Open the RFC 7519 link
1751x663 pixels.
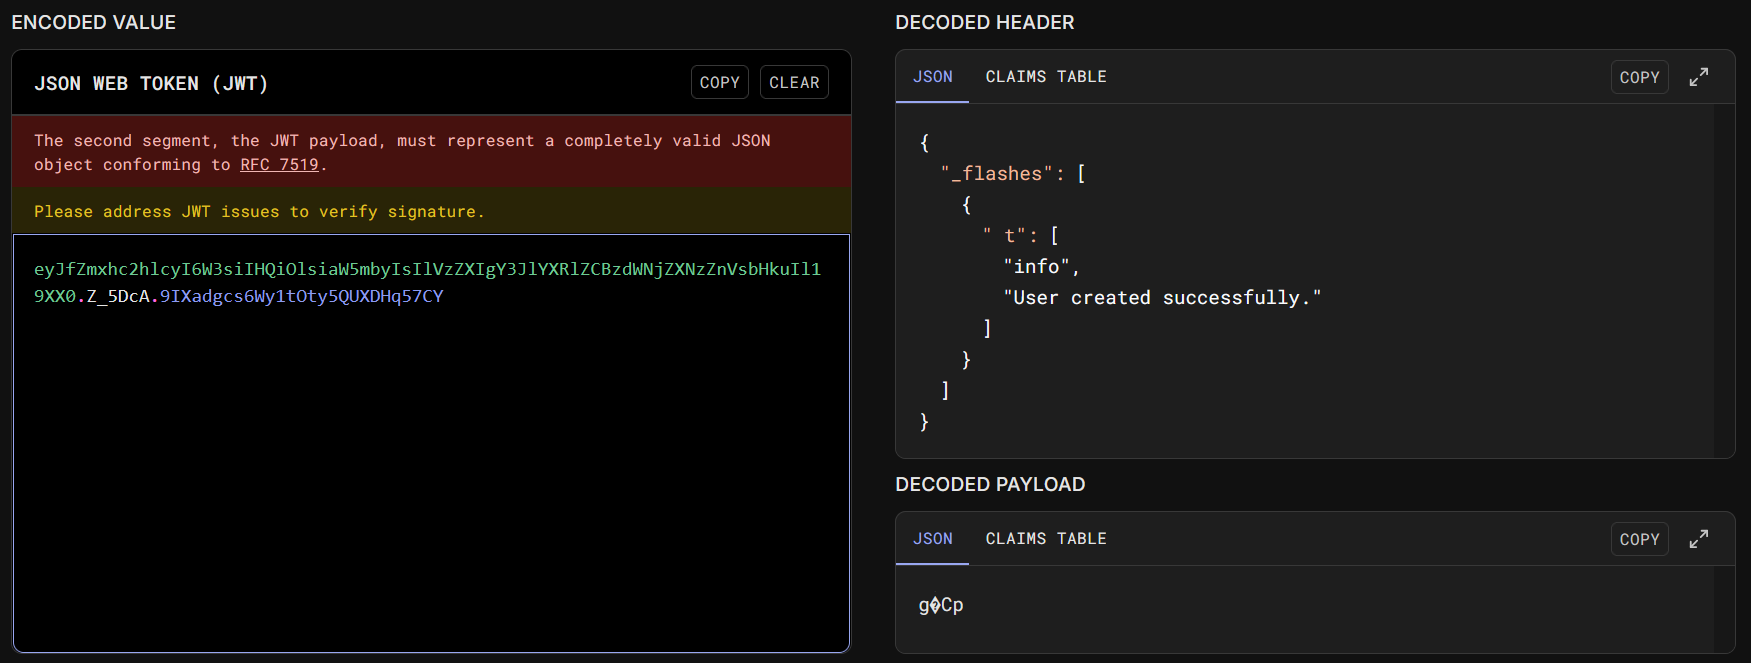click(279, 165)
